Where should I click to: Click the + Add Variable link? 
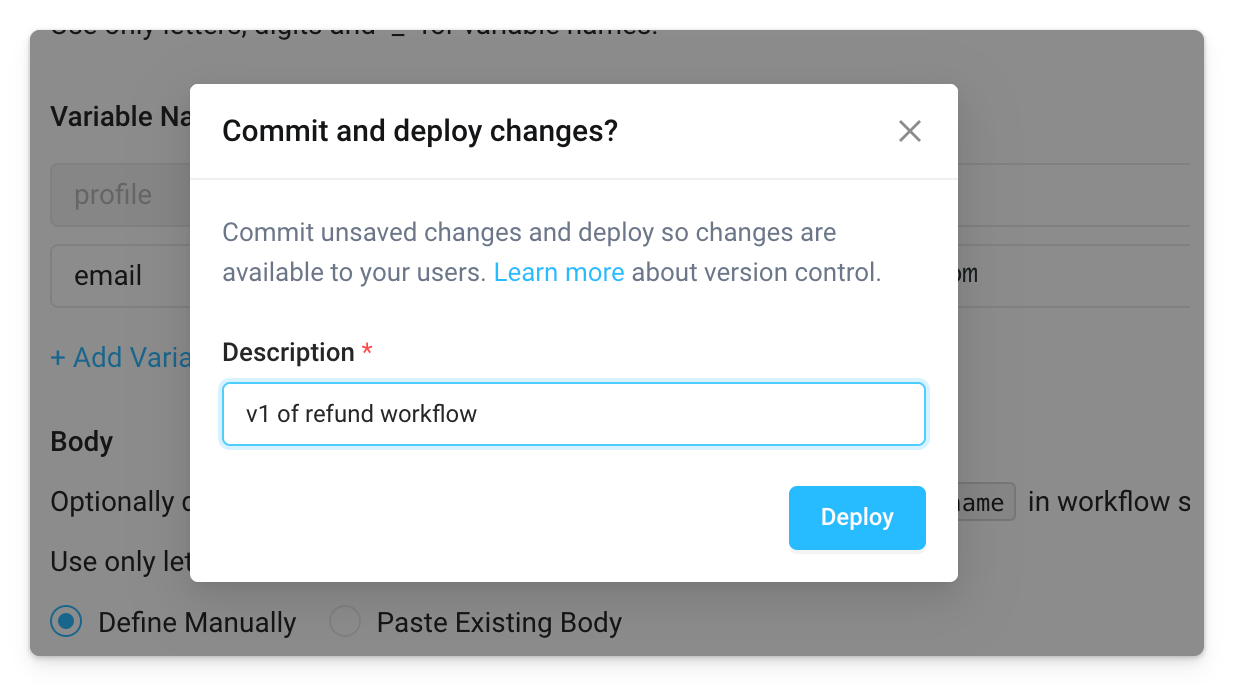click(x=120, y=357)
